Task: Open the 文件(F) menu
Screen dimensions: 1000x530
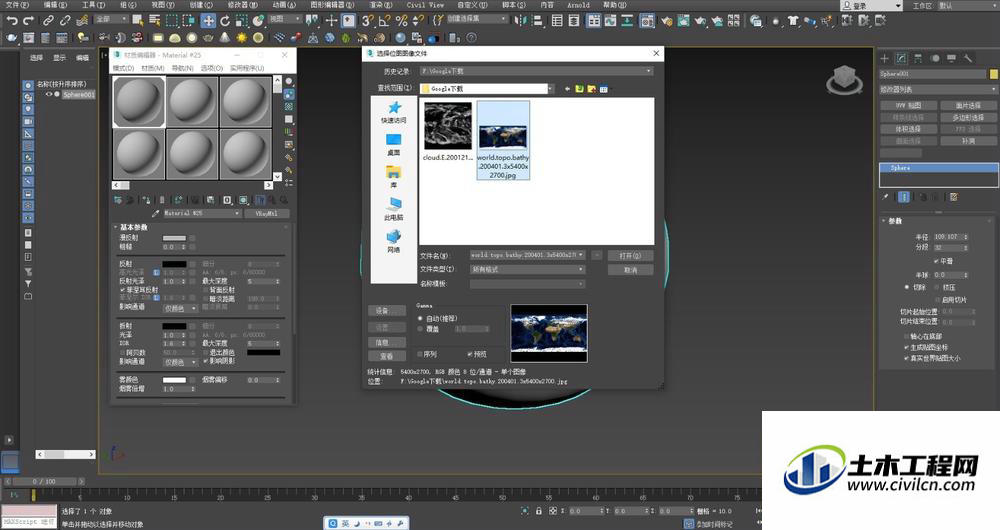Action: (17, 4)
